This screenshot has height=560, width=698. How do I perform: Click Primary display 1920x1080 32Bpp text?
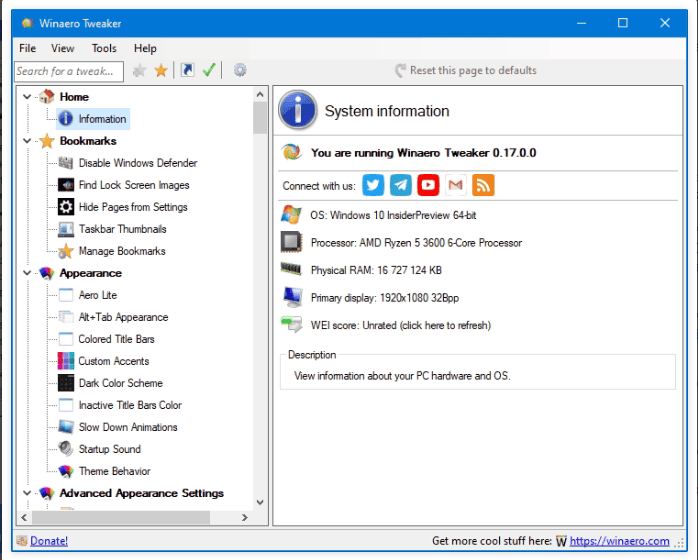385,298
